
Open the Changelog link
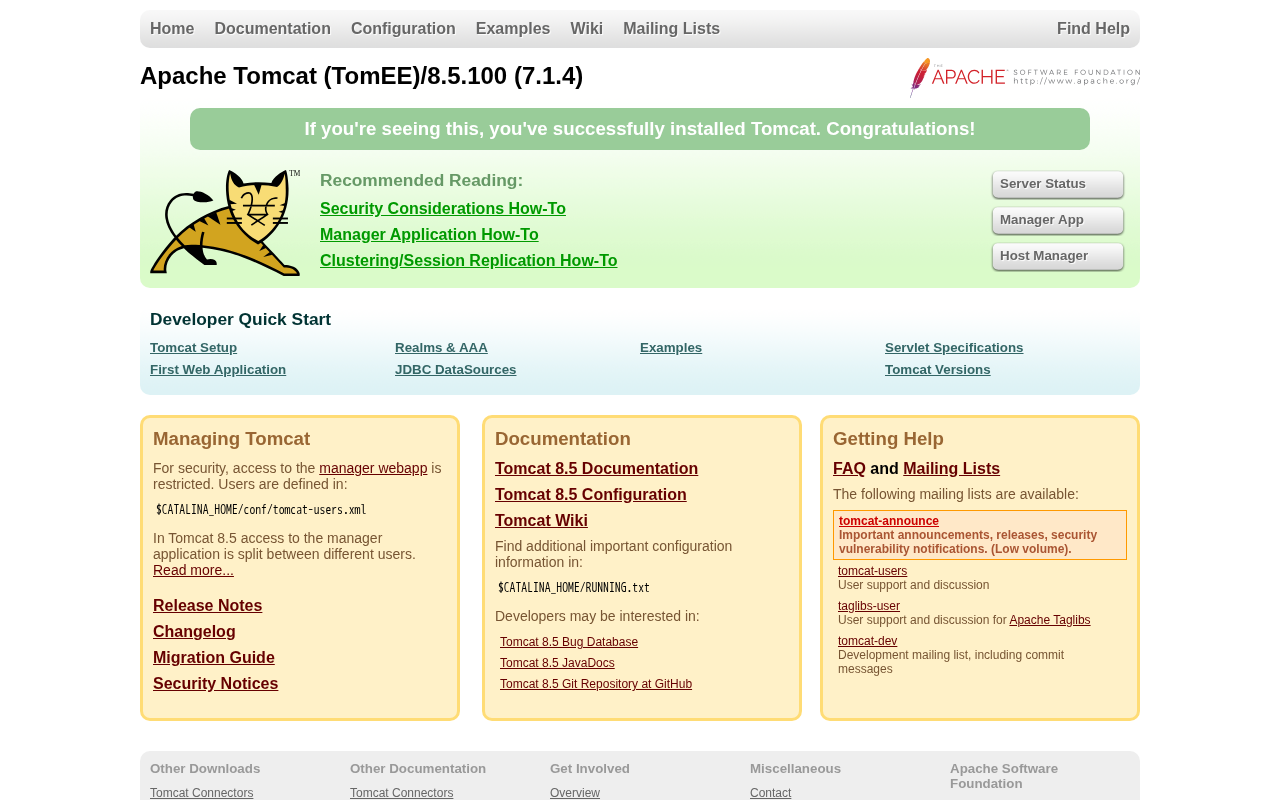click(x=194, y=632)
